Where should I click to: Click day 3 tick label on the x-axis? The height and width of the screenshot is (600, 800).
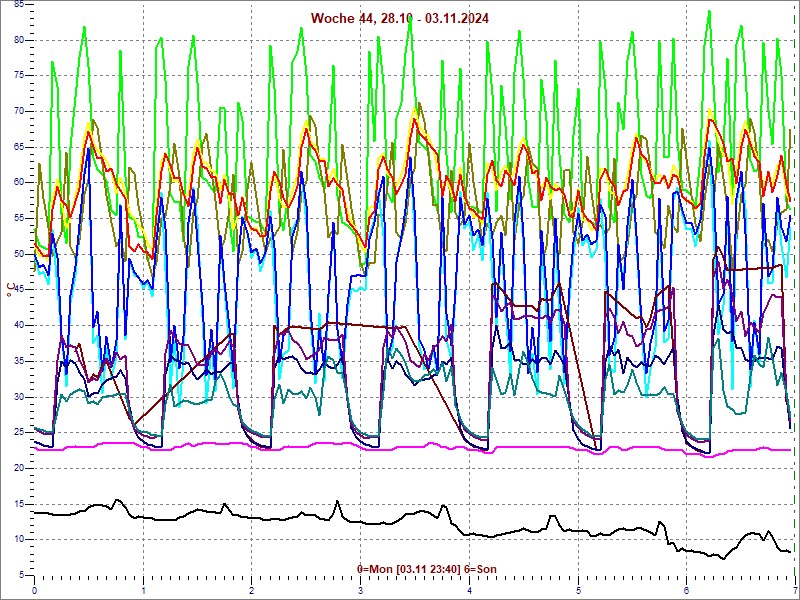coord(360,590)
